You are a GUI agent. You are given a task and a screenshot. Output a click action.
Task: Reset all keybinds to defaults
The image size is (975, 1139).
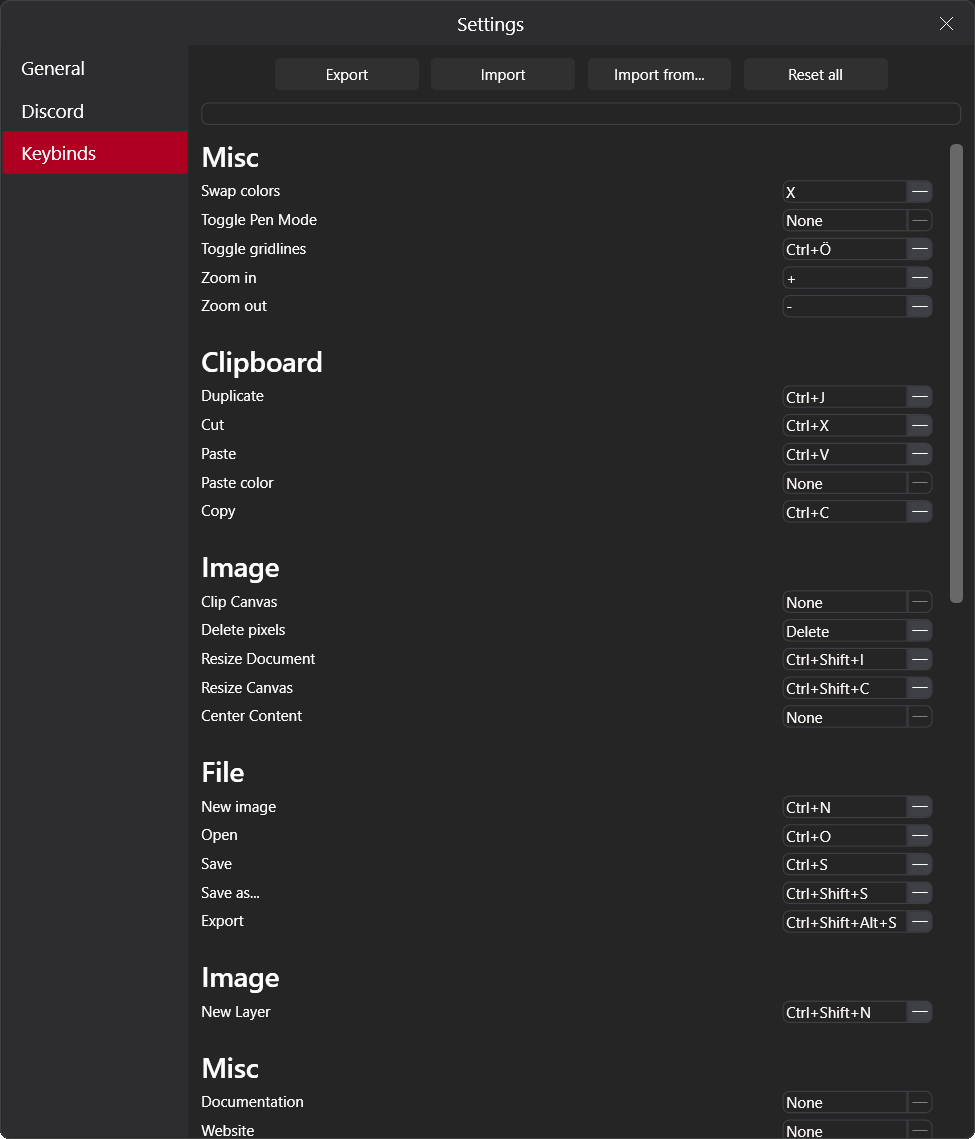tap(815, 73)
